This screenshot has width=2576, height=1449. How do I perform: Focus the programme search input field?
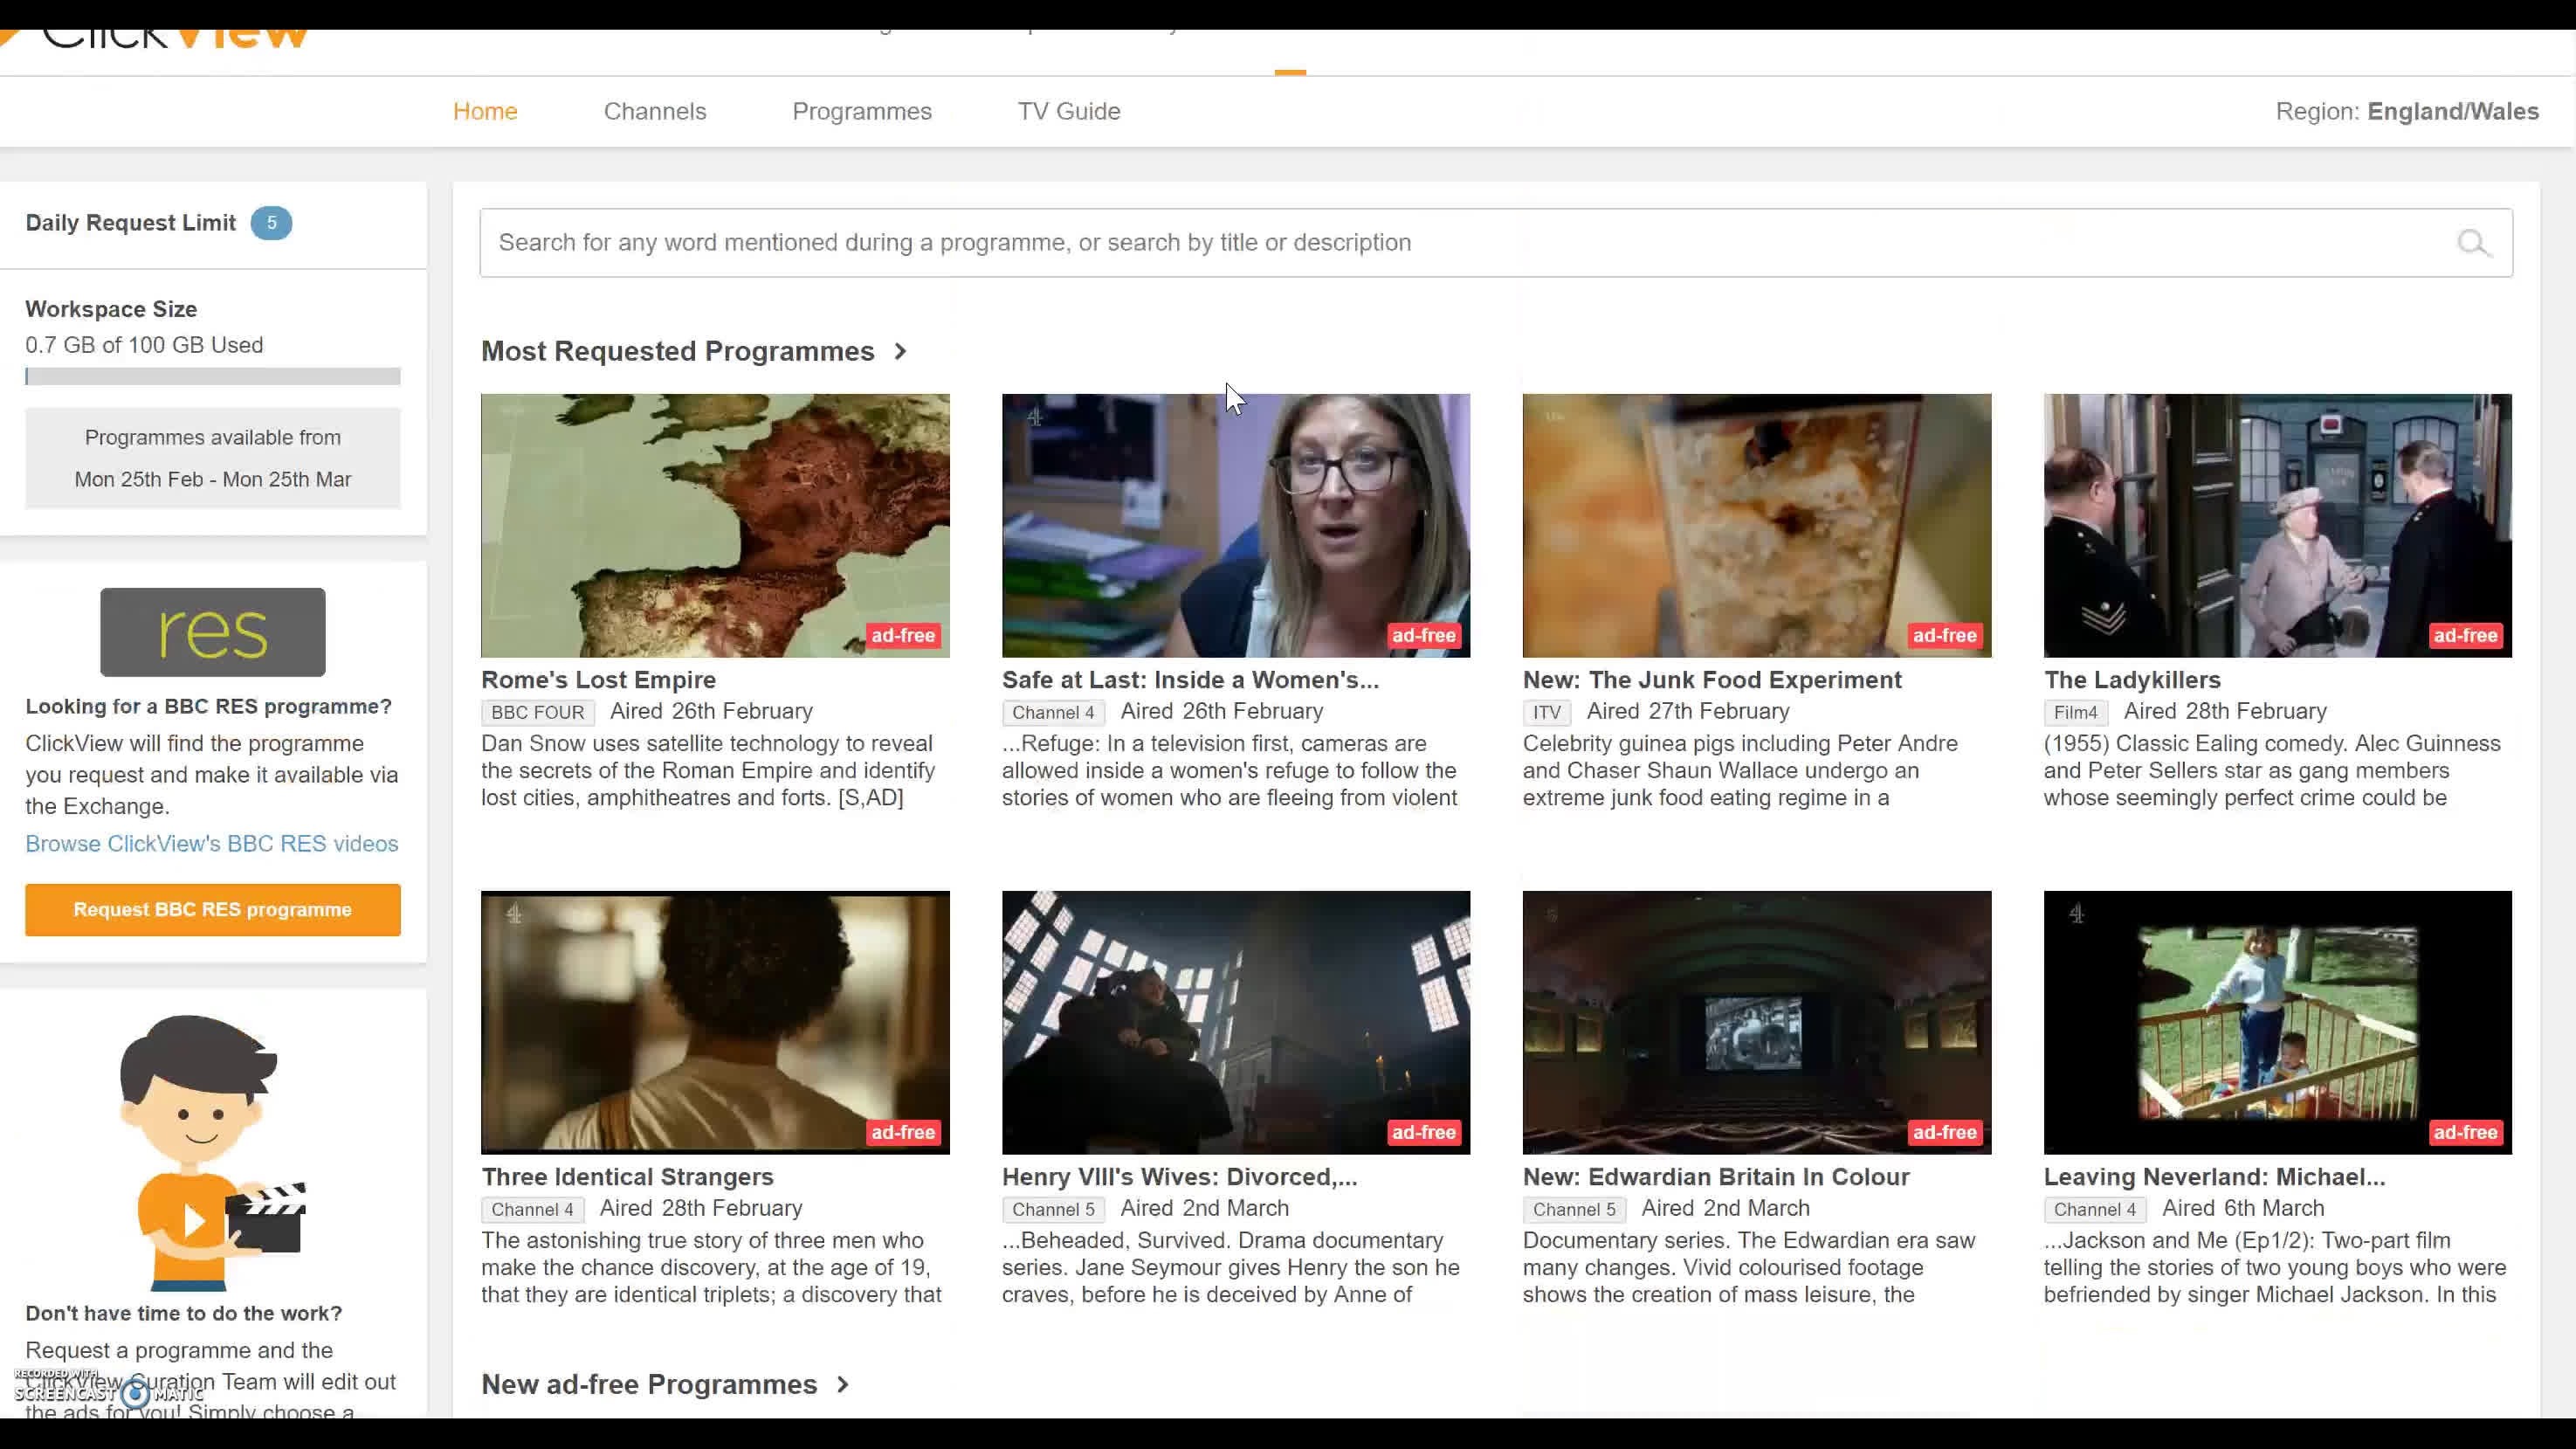coord(1495,243)
